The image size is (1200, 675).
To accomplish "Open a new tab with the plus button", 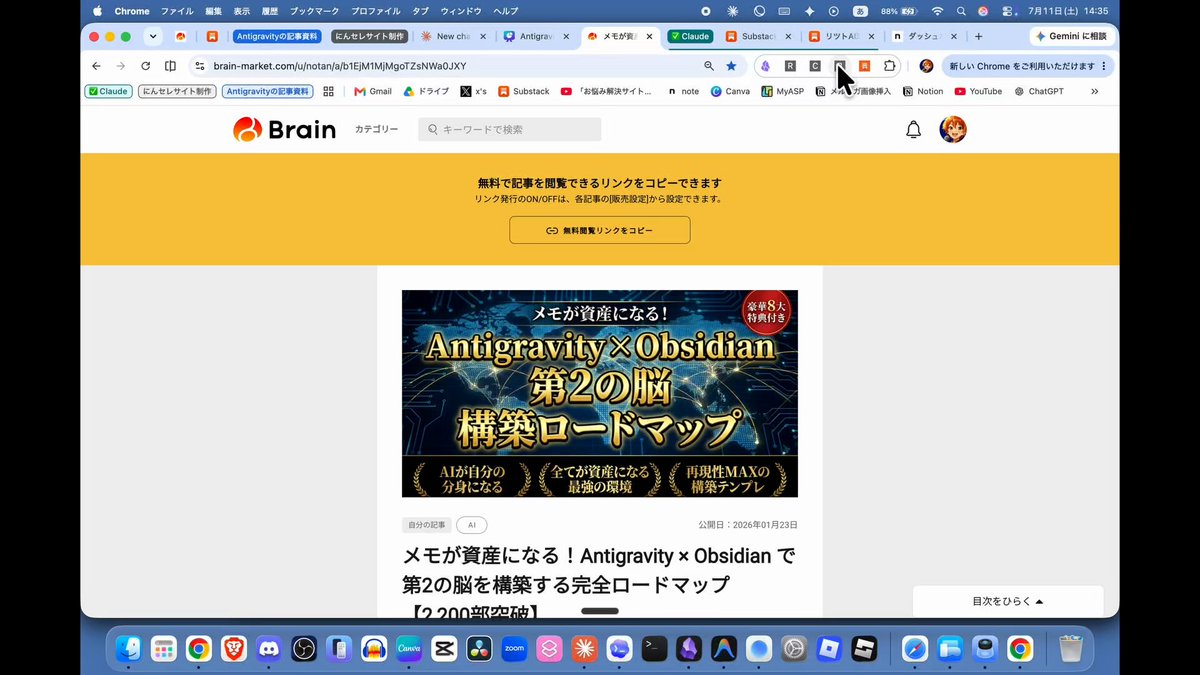I will point(978,37).
